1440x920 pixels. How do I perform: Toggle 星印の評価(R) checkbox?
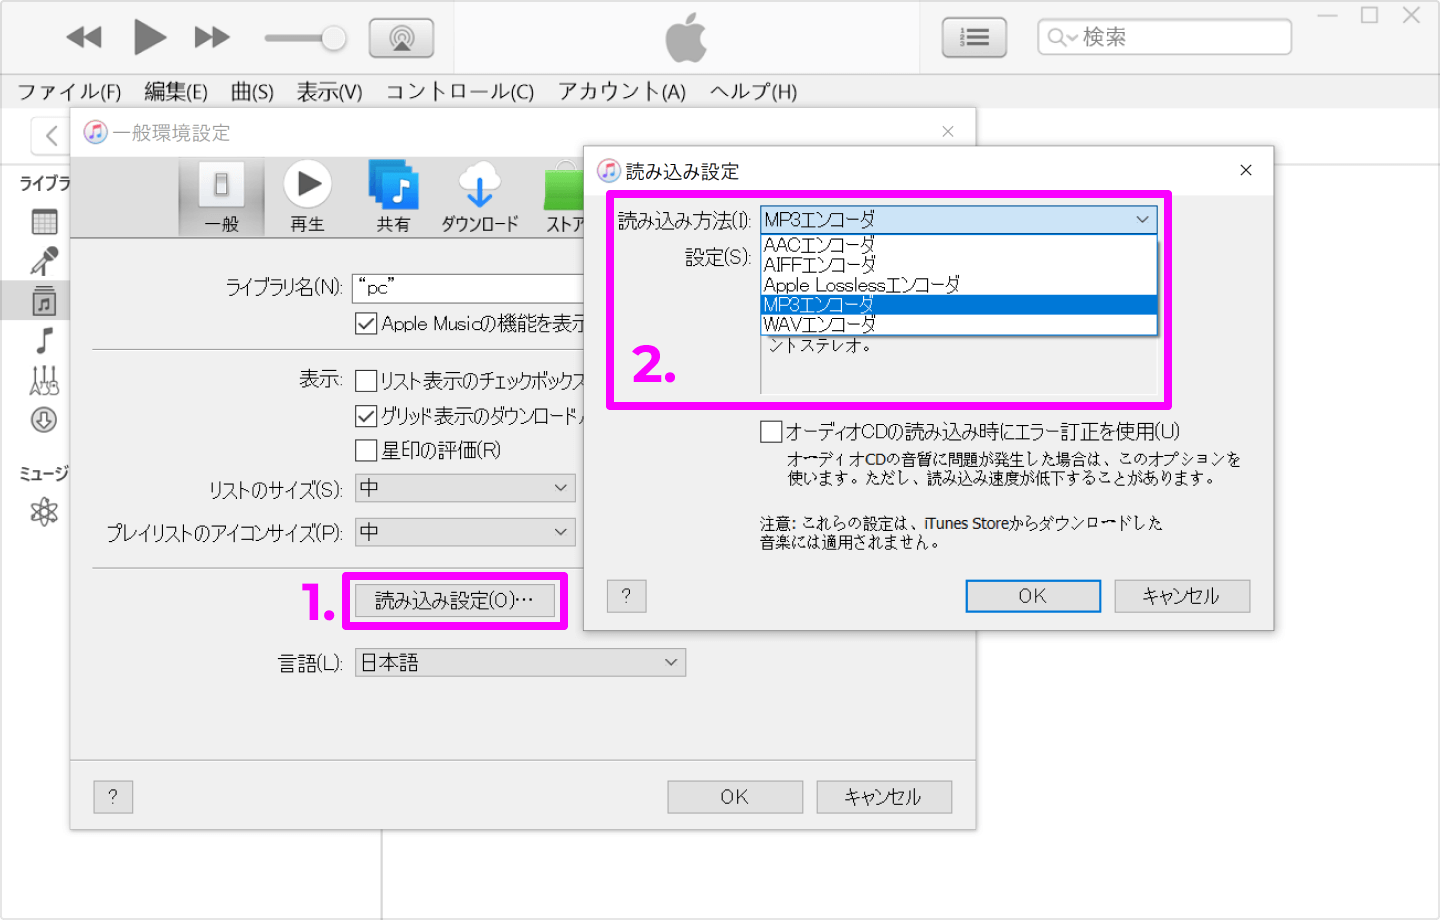[366, 450]
